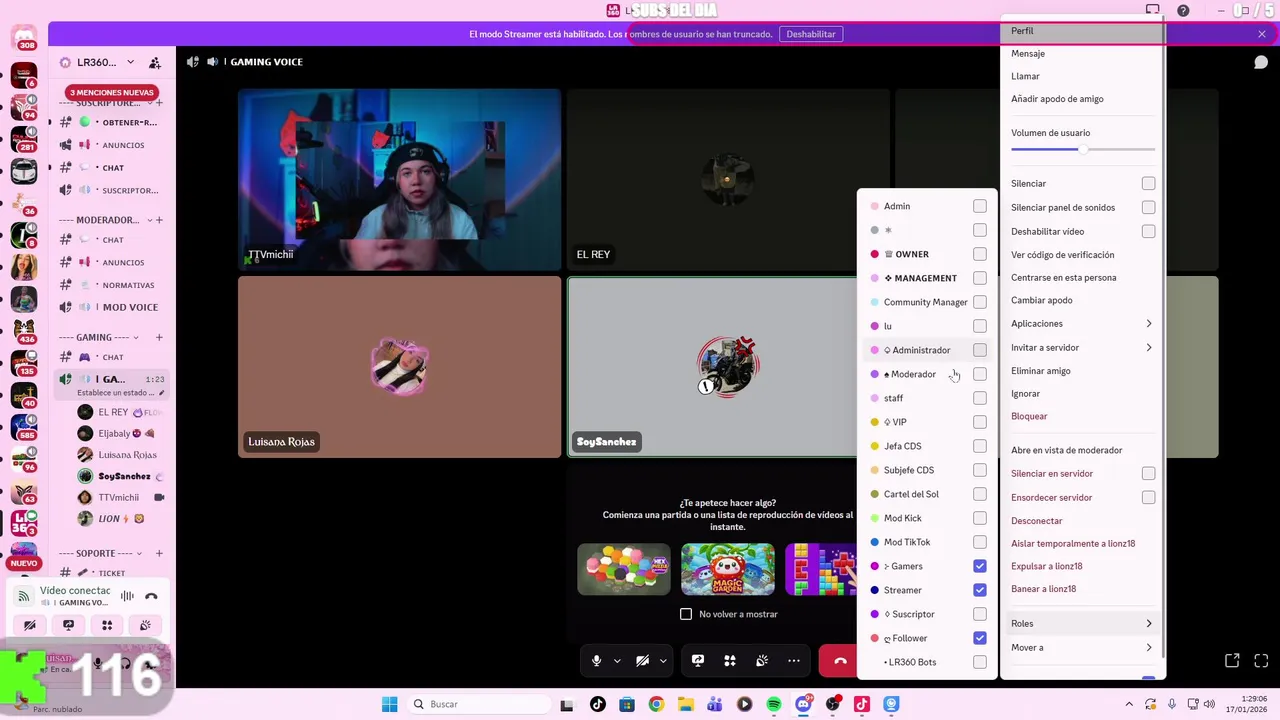The image size is (1280, 720).
Task: Select Perfil in the user context menu
Action: 1081,31
